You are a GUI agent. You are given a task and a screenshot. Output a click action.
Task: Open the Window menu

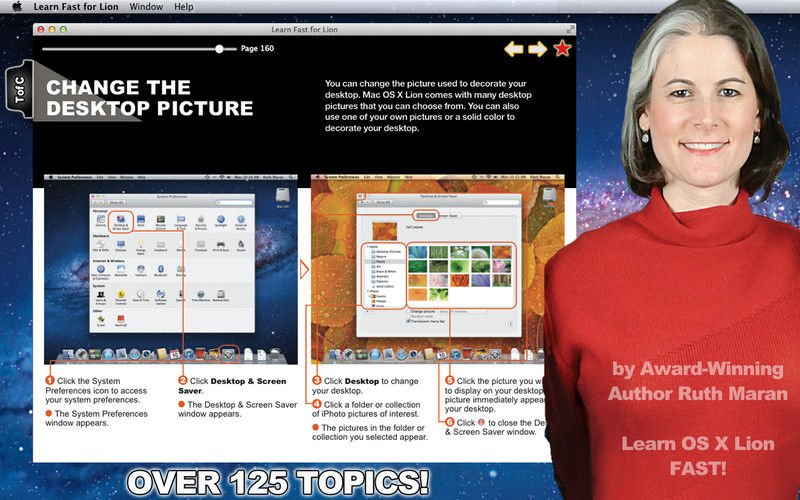(x=146, y=7)
